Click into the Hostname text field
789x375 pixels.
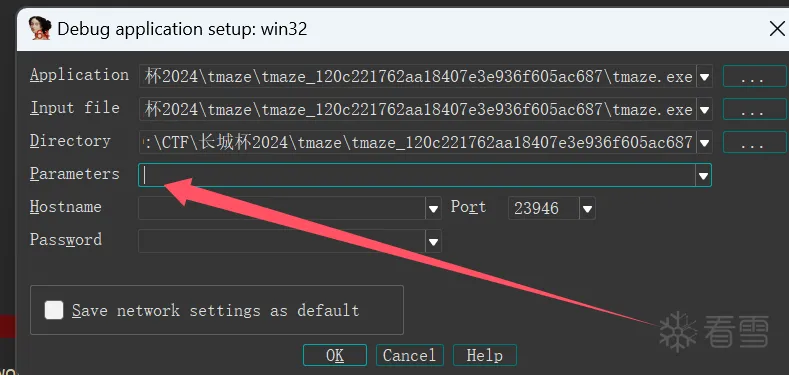tap(282, 208)
